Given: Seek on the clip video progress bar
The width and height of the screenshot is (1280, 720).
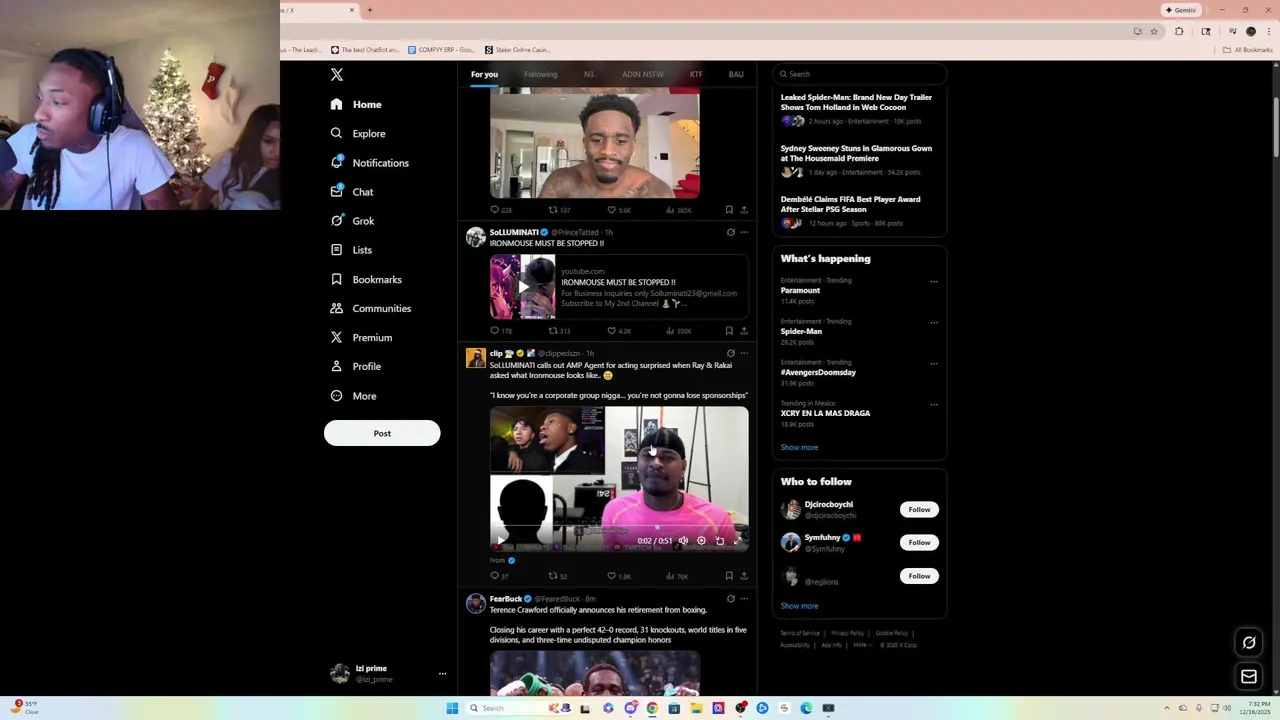Looking at the screenshot, I should coord(619,528).
